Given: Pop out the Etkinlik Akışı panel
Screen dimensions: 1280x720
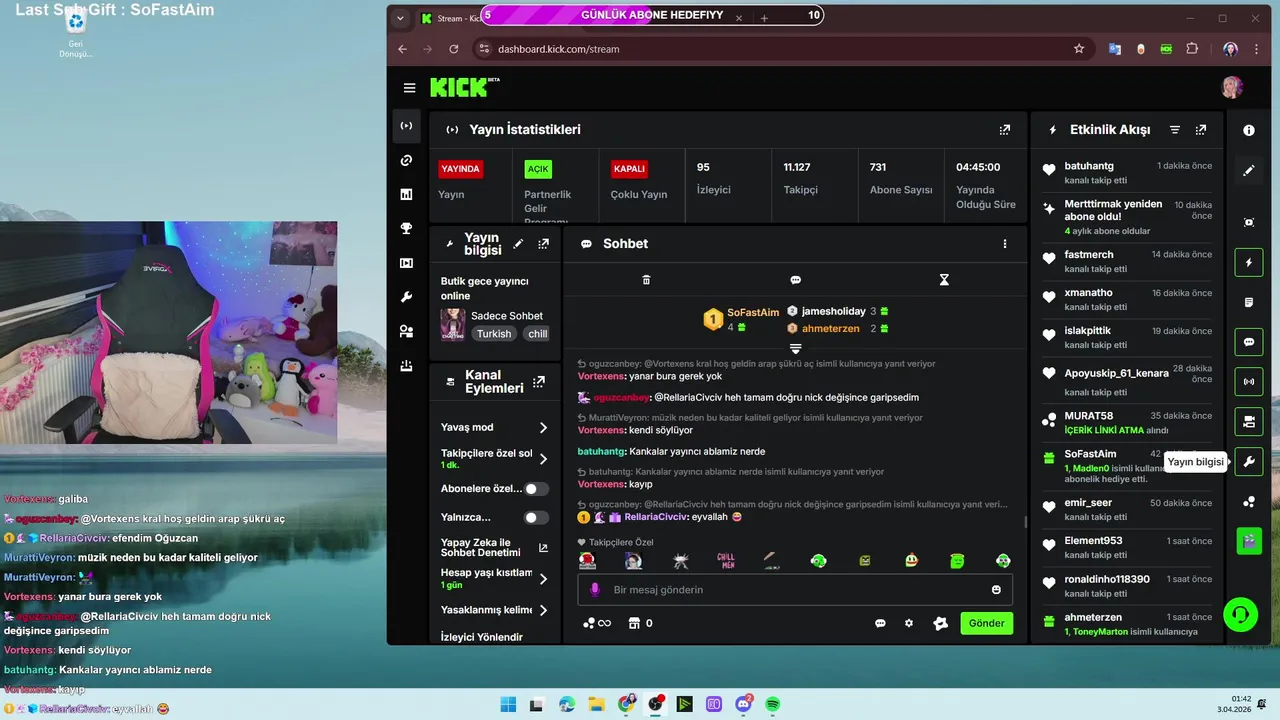Looking at the screenshot, I should pyautogui.click(x=1201, y=130).
